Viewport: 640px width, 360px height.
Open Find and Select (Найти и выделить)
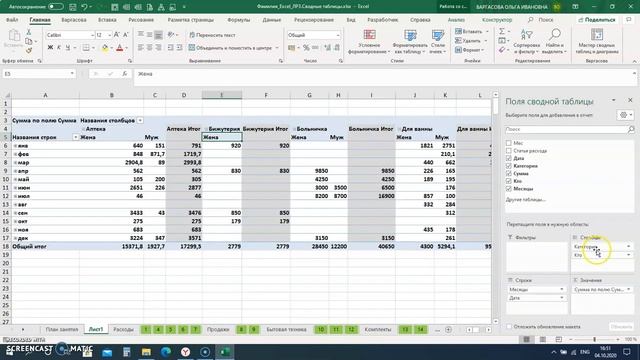(554, 42)
